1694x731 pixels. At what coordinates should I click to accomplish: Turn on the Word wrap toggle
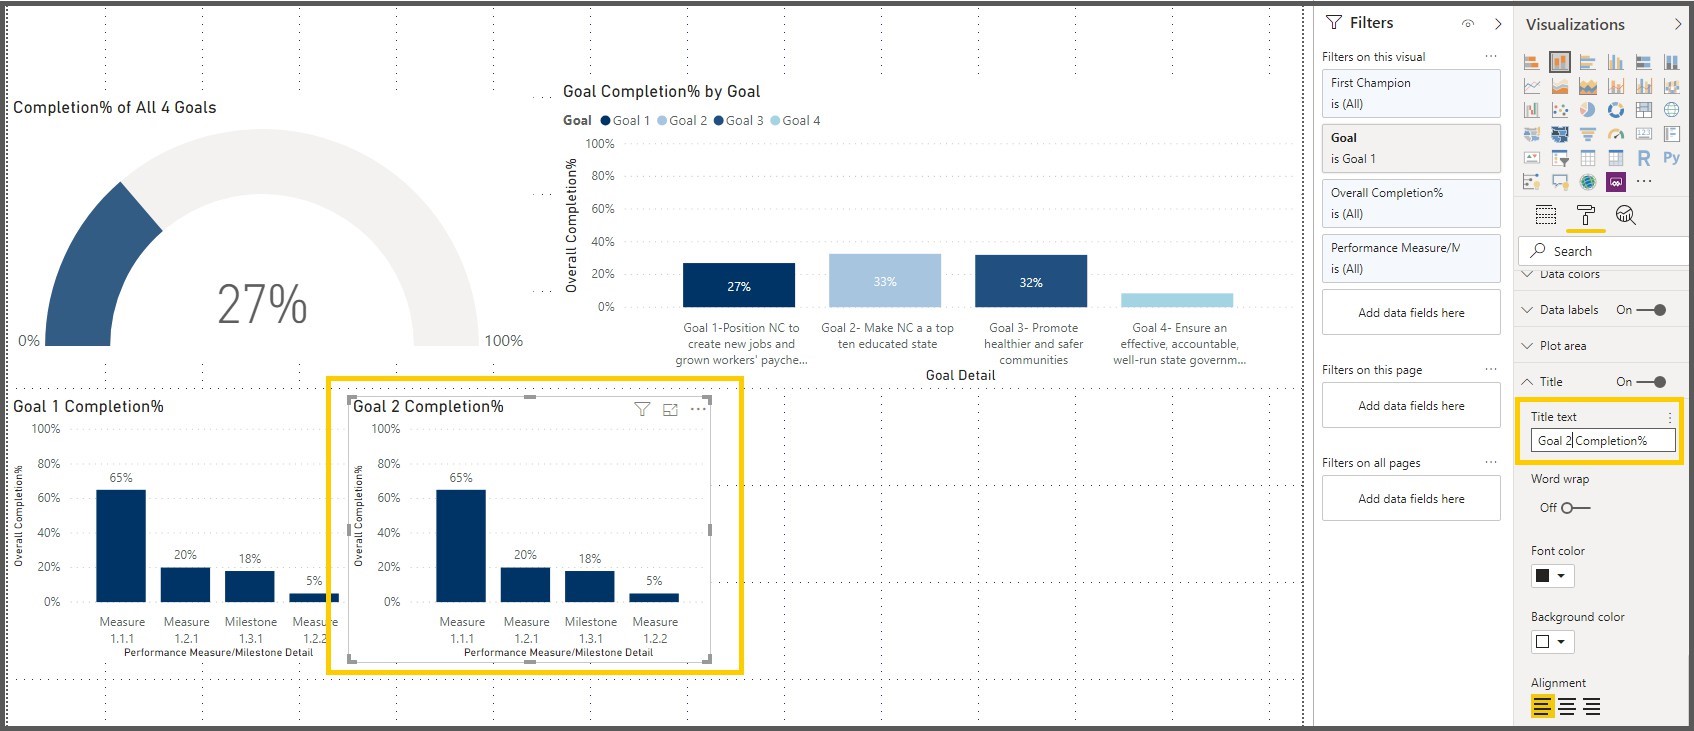[1575, 508]
